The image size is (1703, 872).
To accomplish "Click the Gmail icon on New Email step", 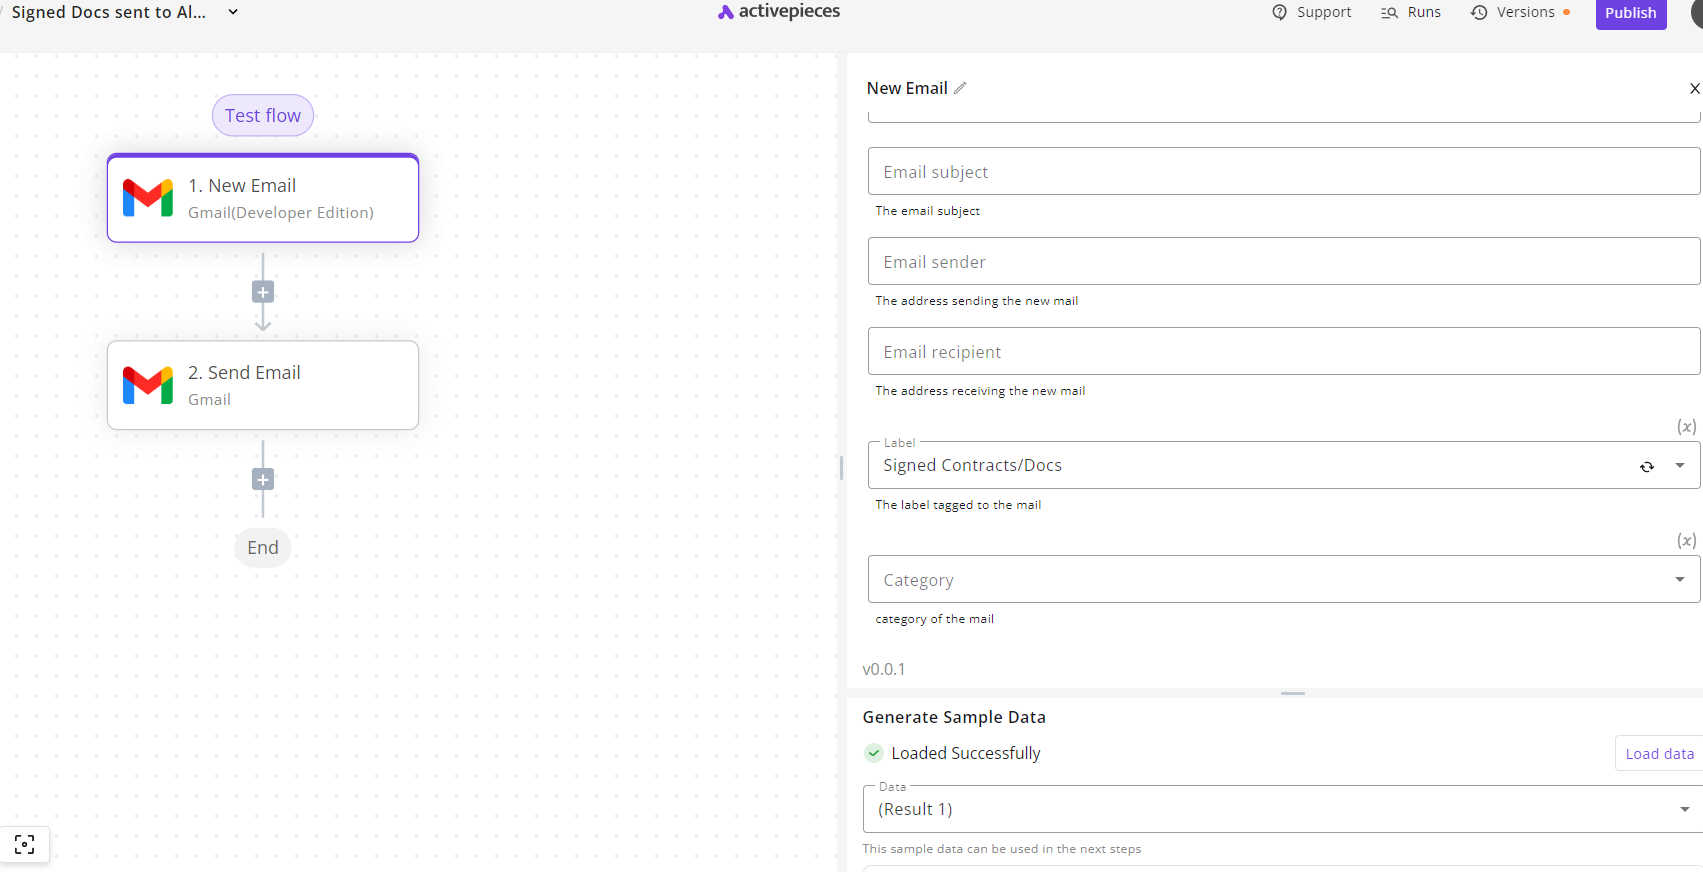I will pos(148,198).
